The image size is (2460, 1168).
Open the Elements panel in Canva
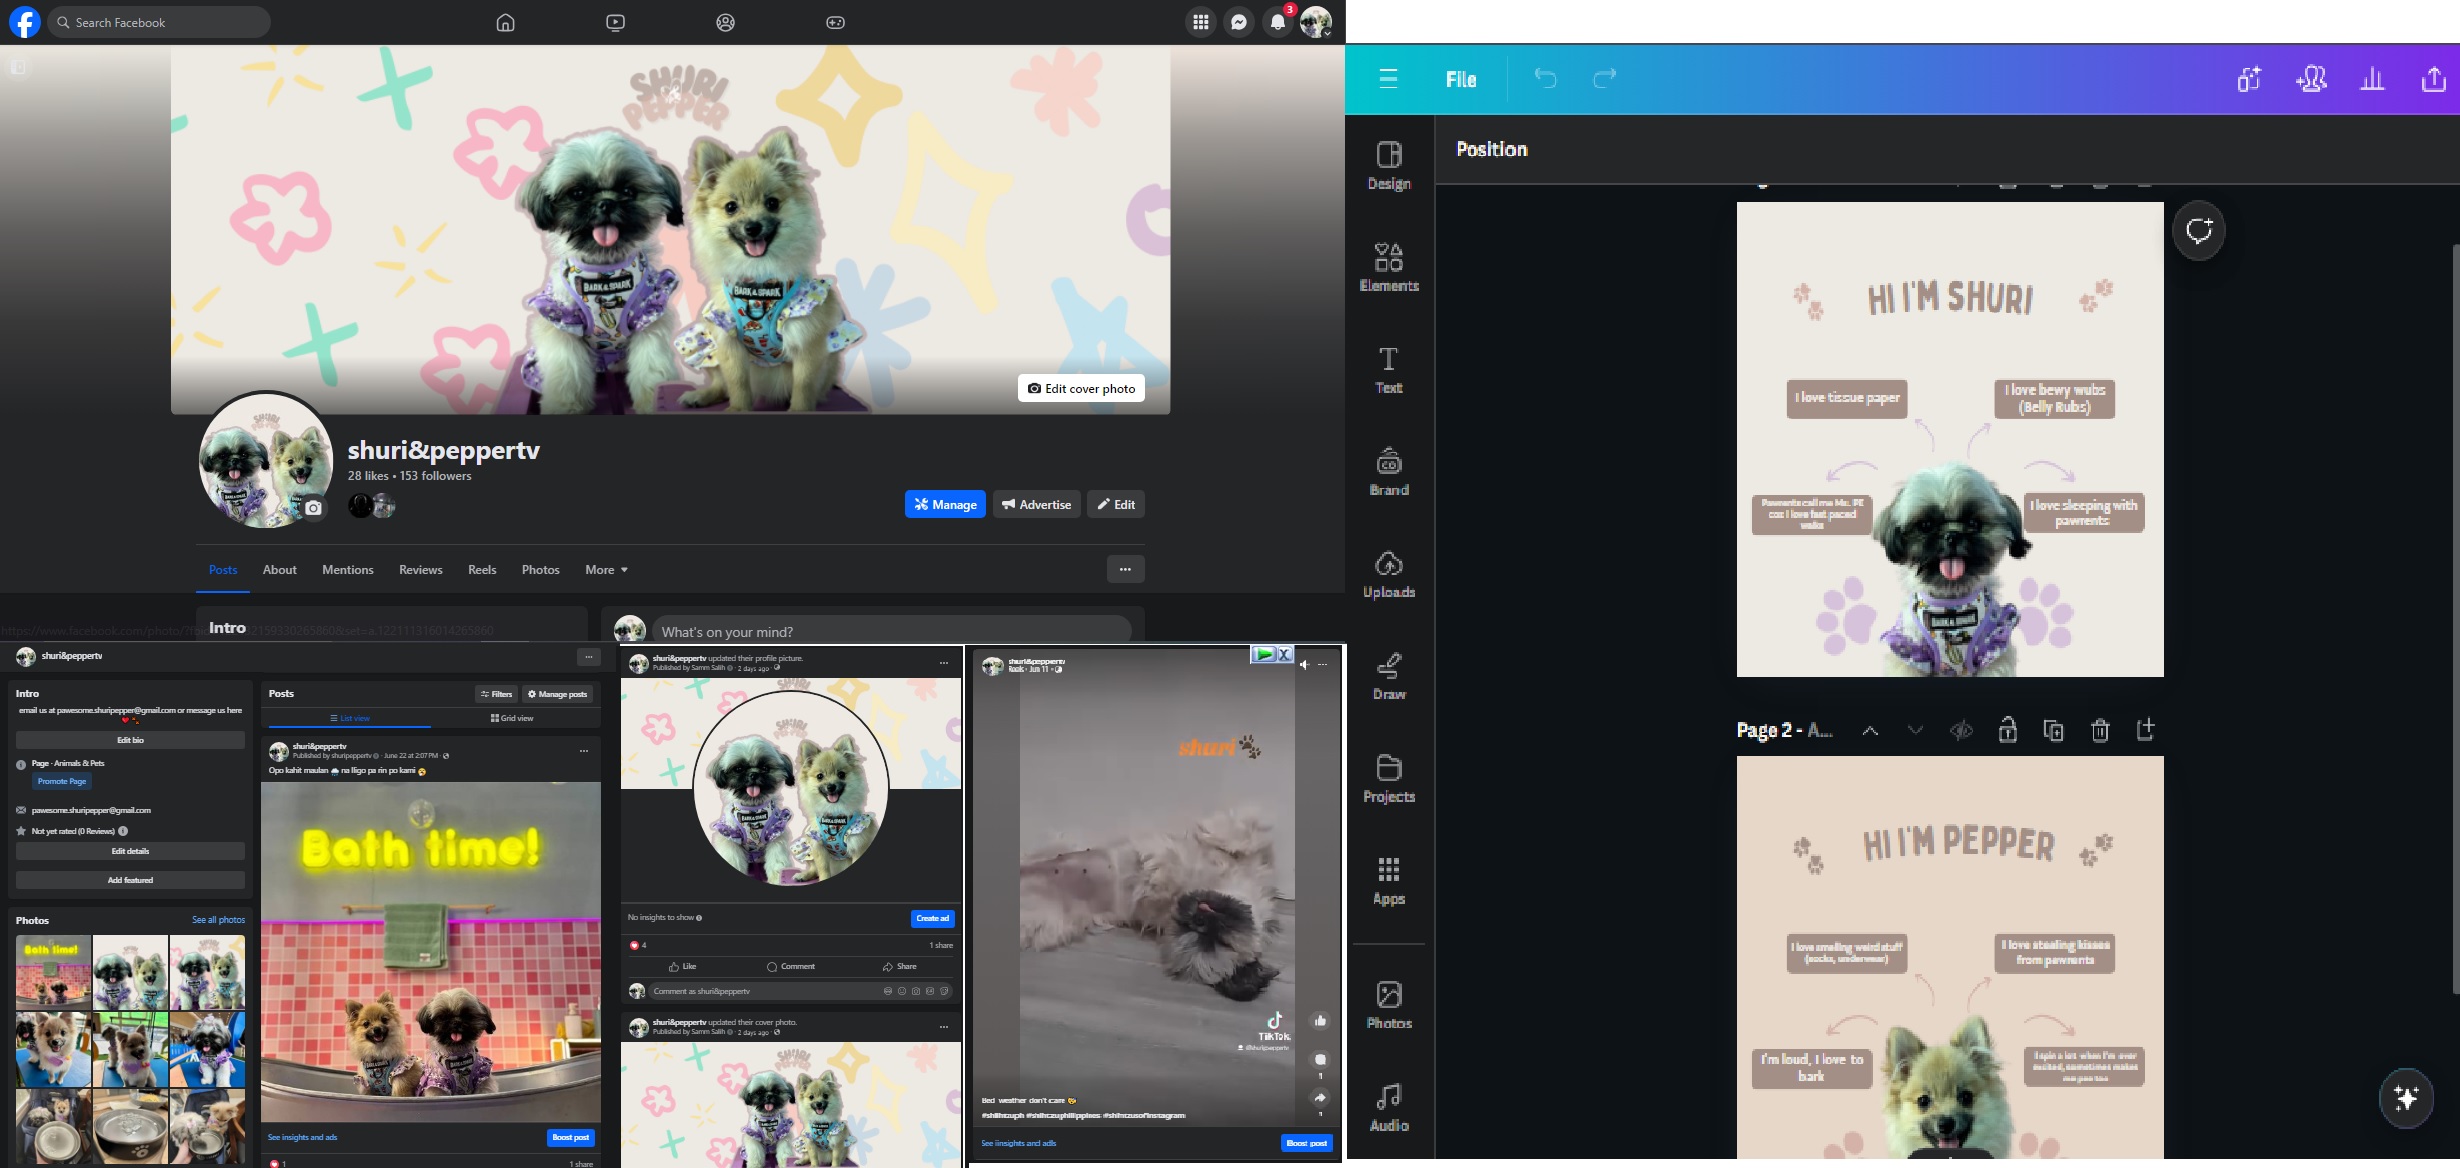1388,267
